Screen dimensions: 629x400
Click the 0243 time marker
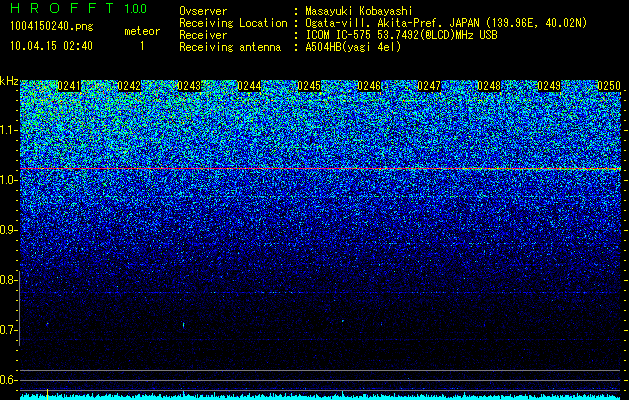189,86
